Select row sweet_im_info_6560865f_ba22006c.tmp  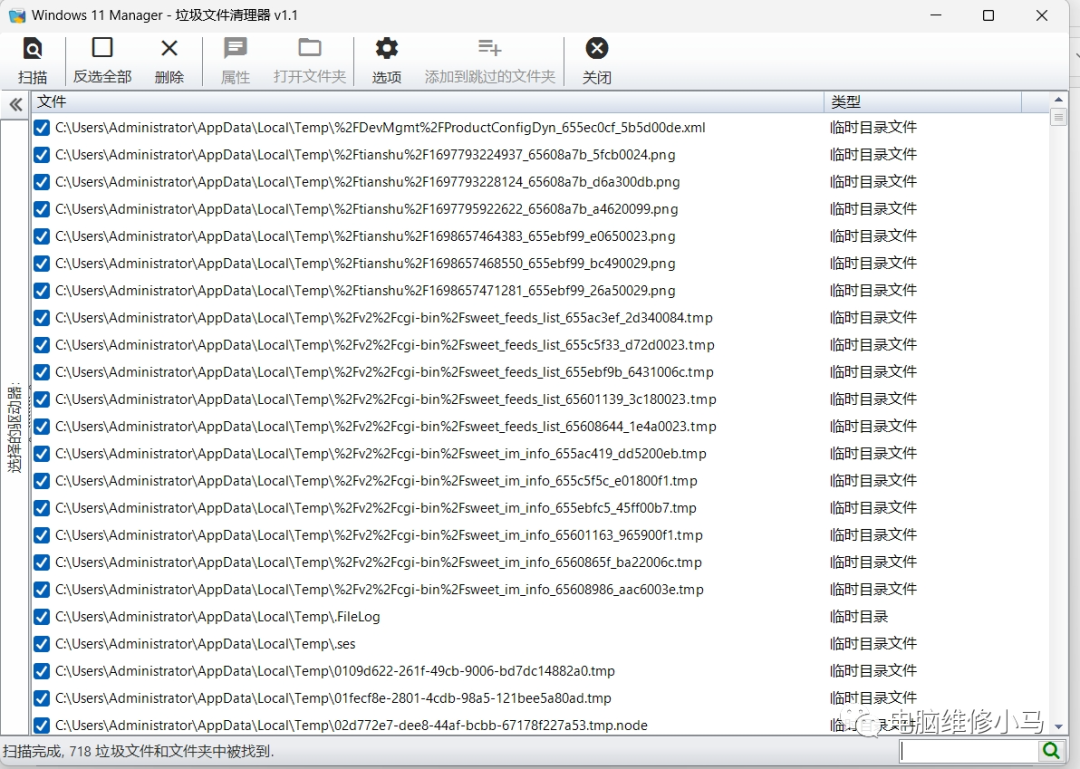541,562
